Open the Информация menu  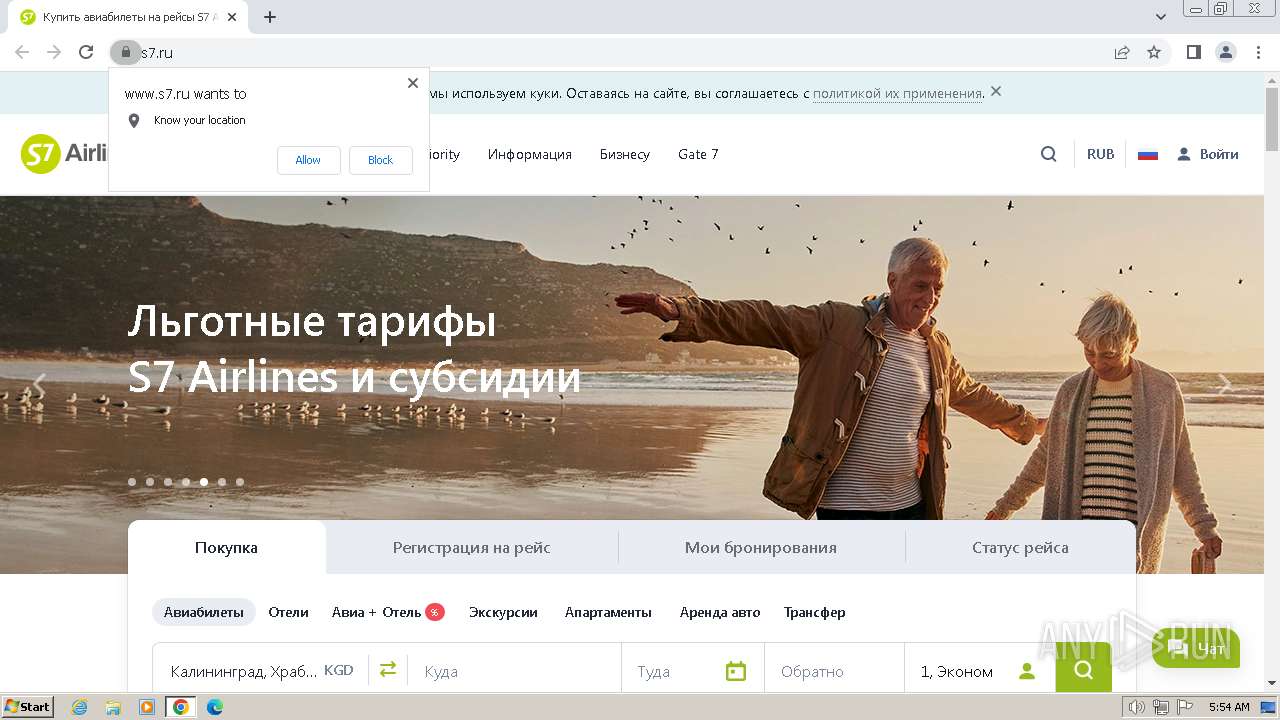[x=530, y=154]
